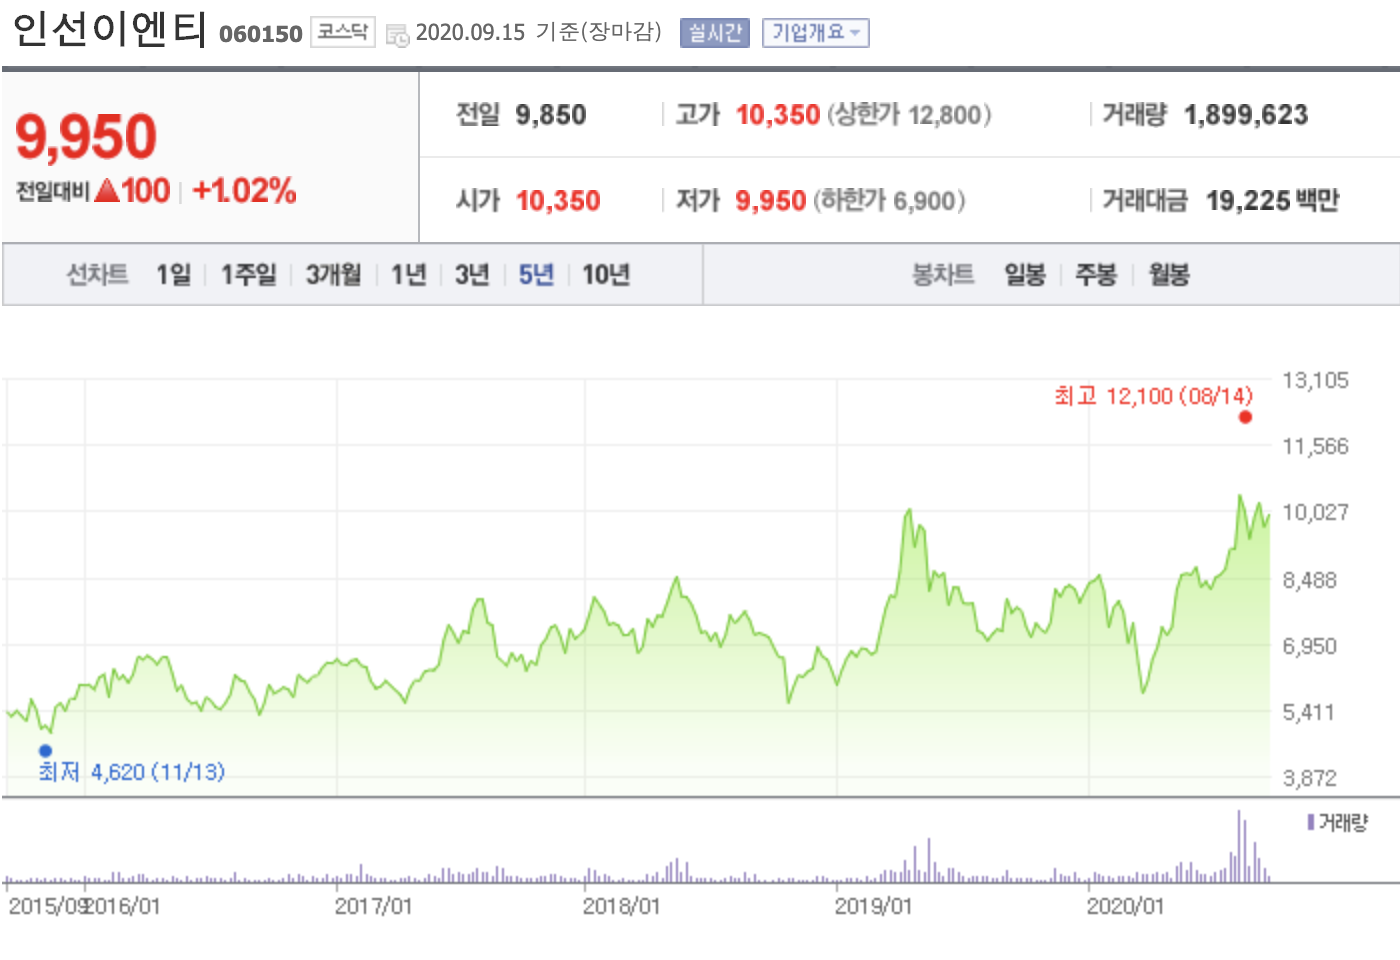Viewport: 1400px width, 960px height.
Task: Click the purple 거래량 legend marker
Action: [1310, 822]
